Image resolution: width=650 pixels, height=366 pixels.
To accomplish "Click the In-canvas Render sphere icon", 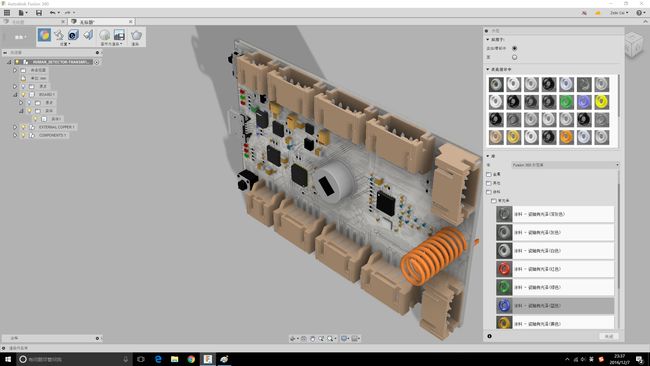I will click(104, 35).
